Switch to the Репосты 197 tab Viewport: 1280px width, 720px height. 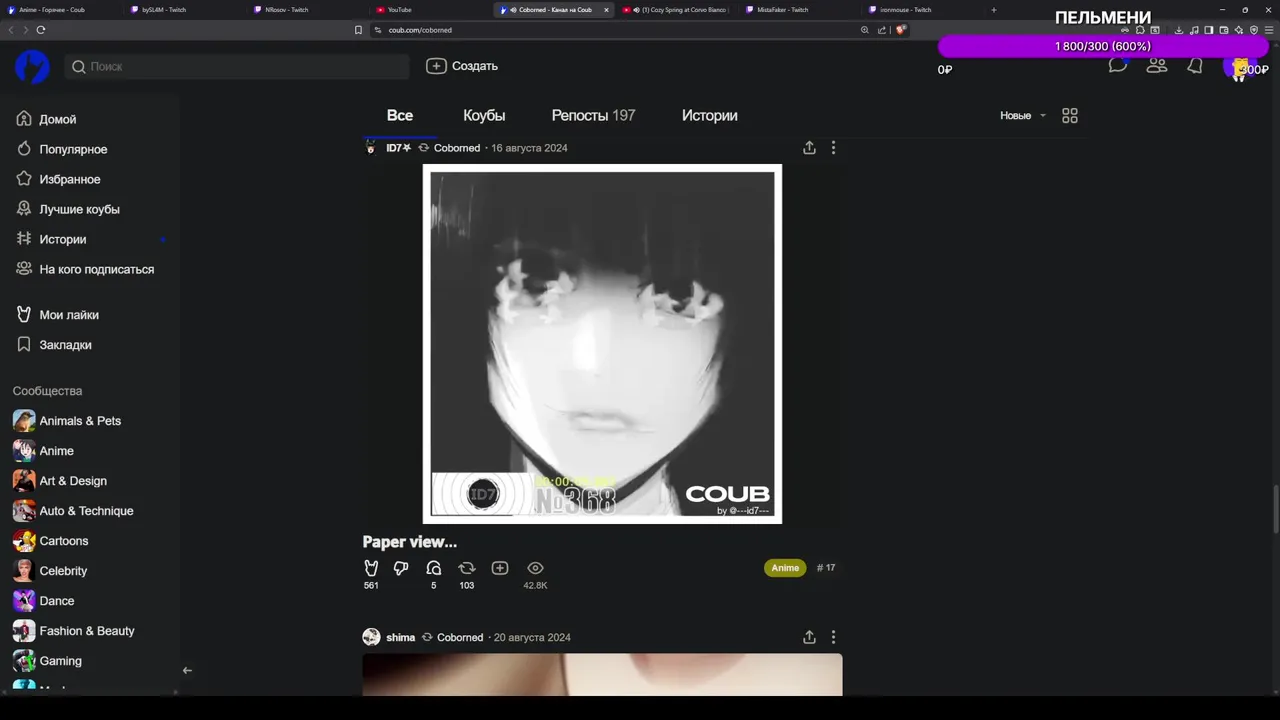[x=593, y=115]
